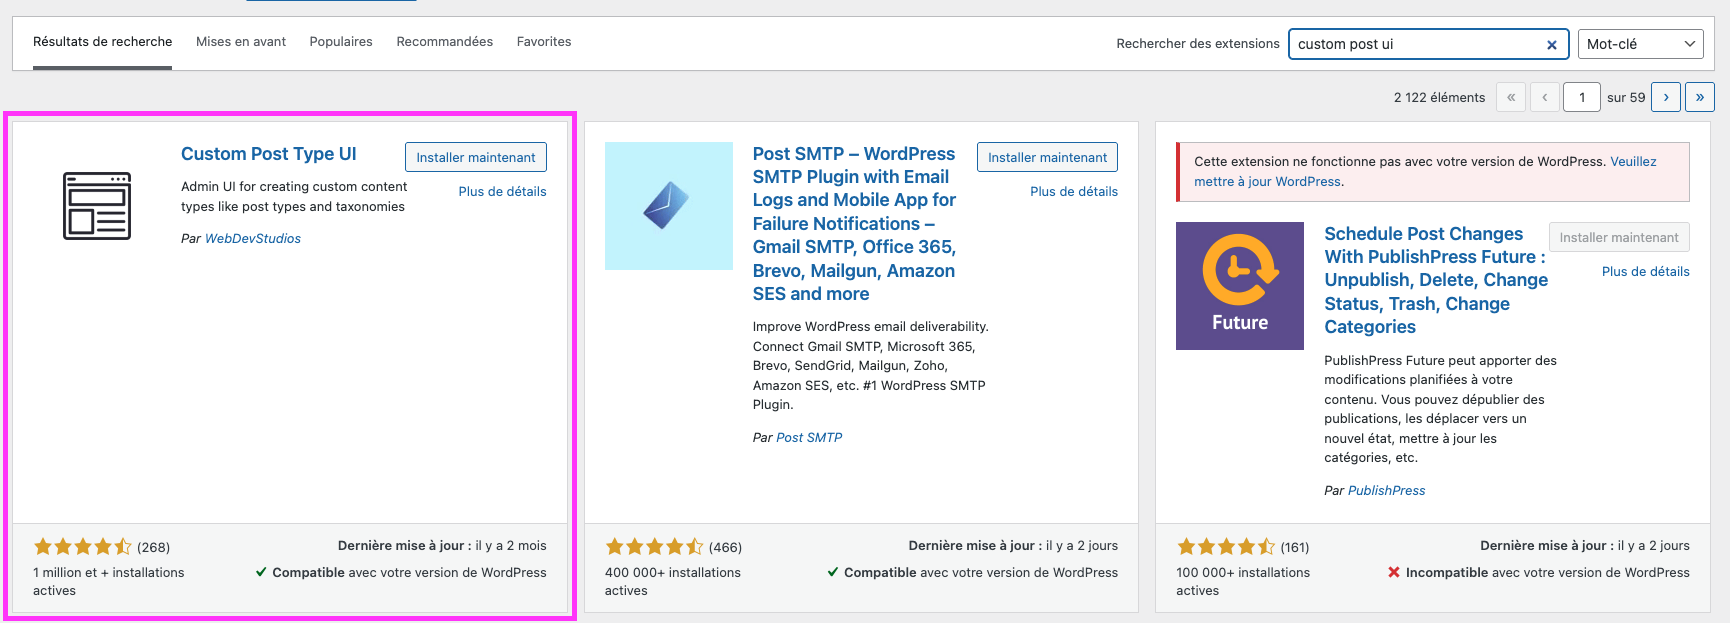Viewport: 1730px width, 623px height.
Task: Switch to Populaires tab
Action: 341,42
